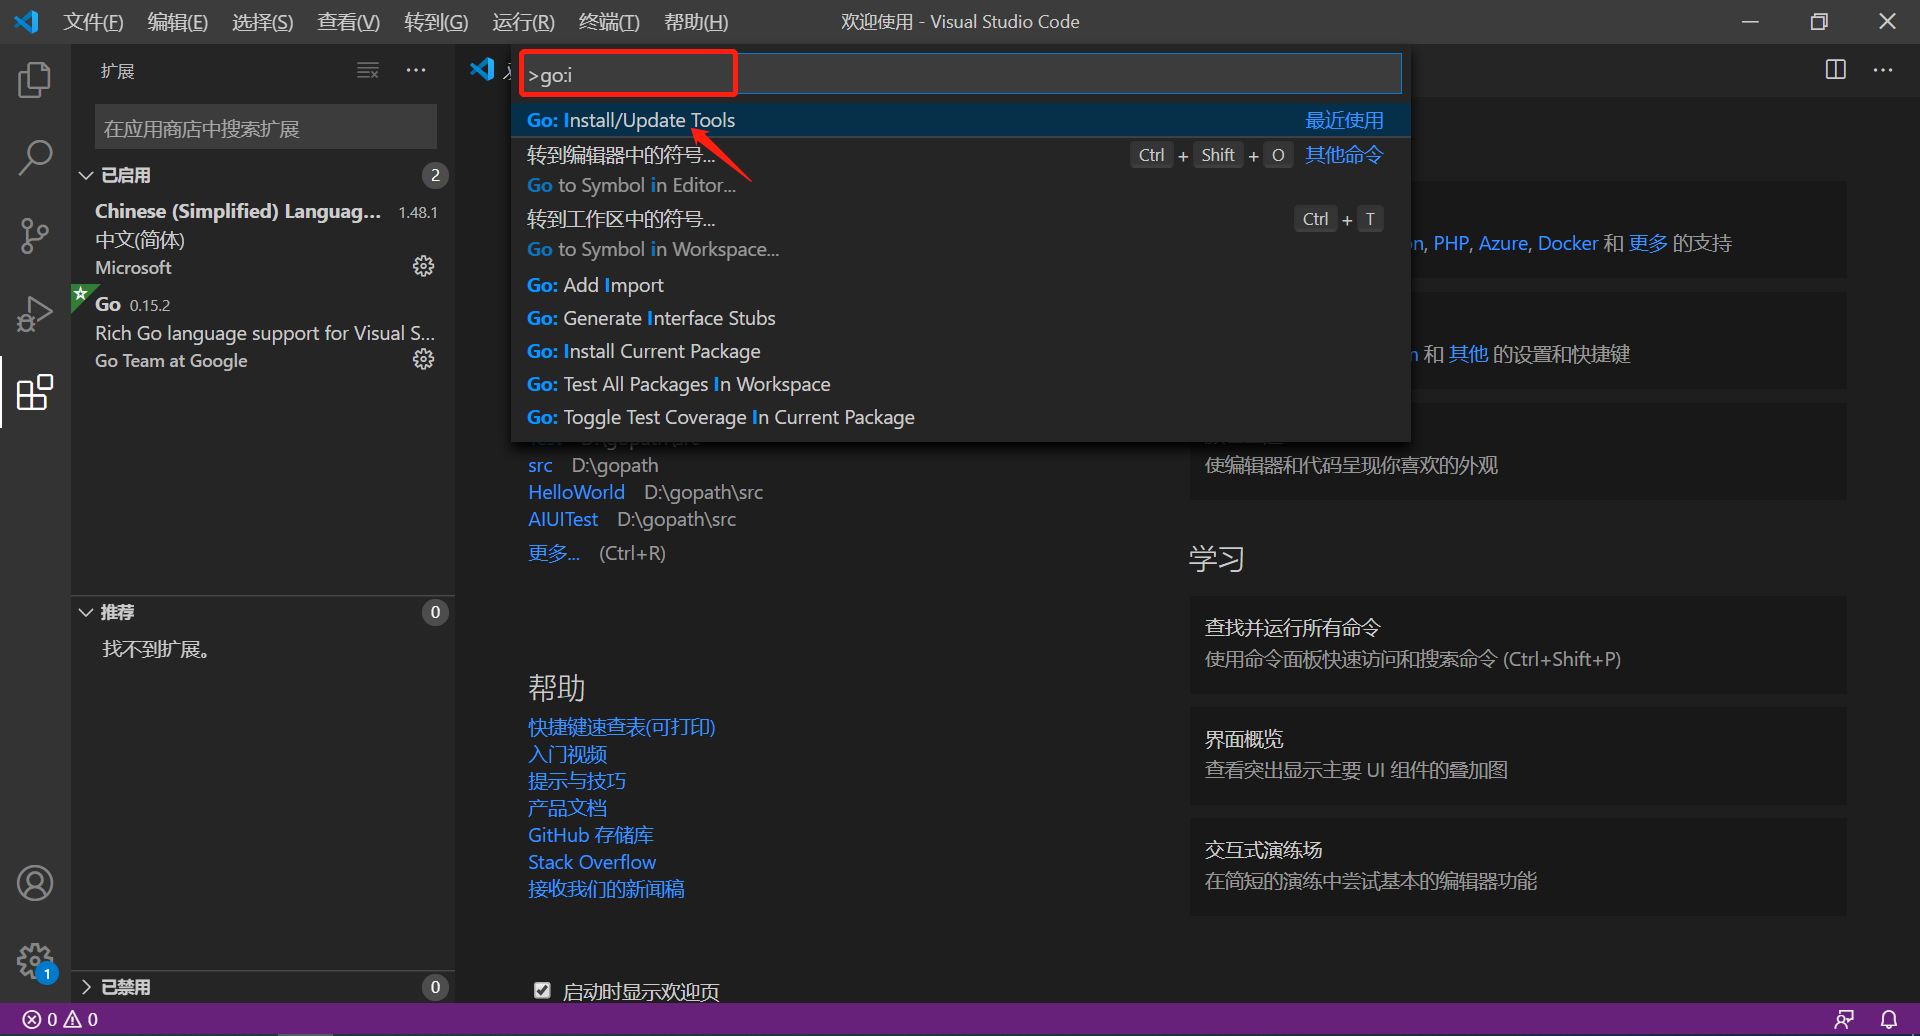Run Go: Install/Update Tools command
1920x1036 pixels.
pos(961,120)
